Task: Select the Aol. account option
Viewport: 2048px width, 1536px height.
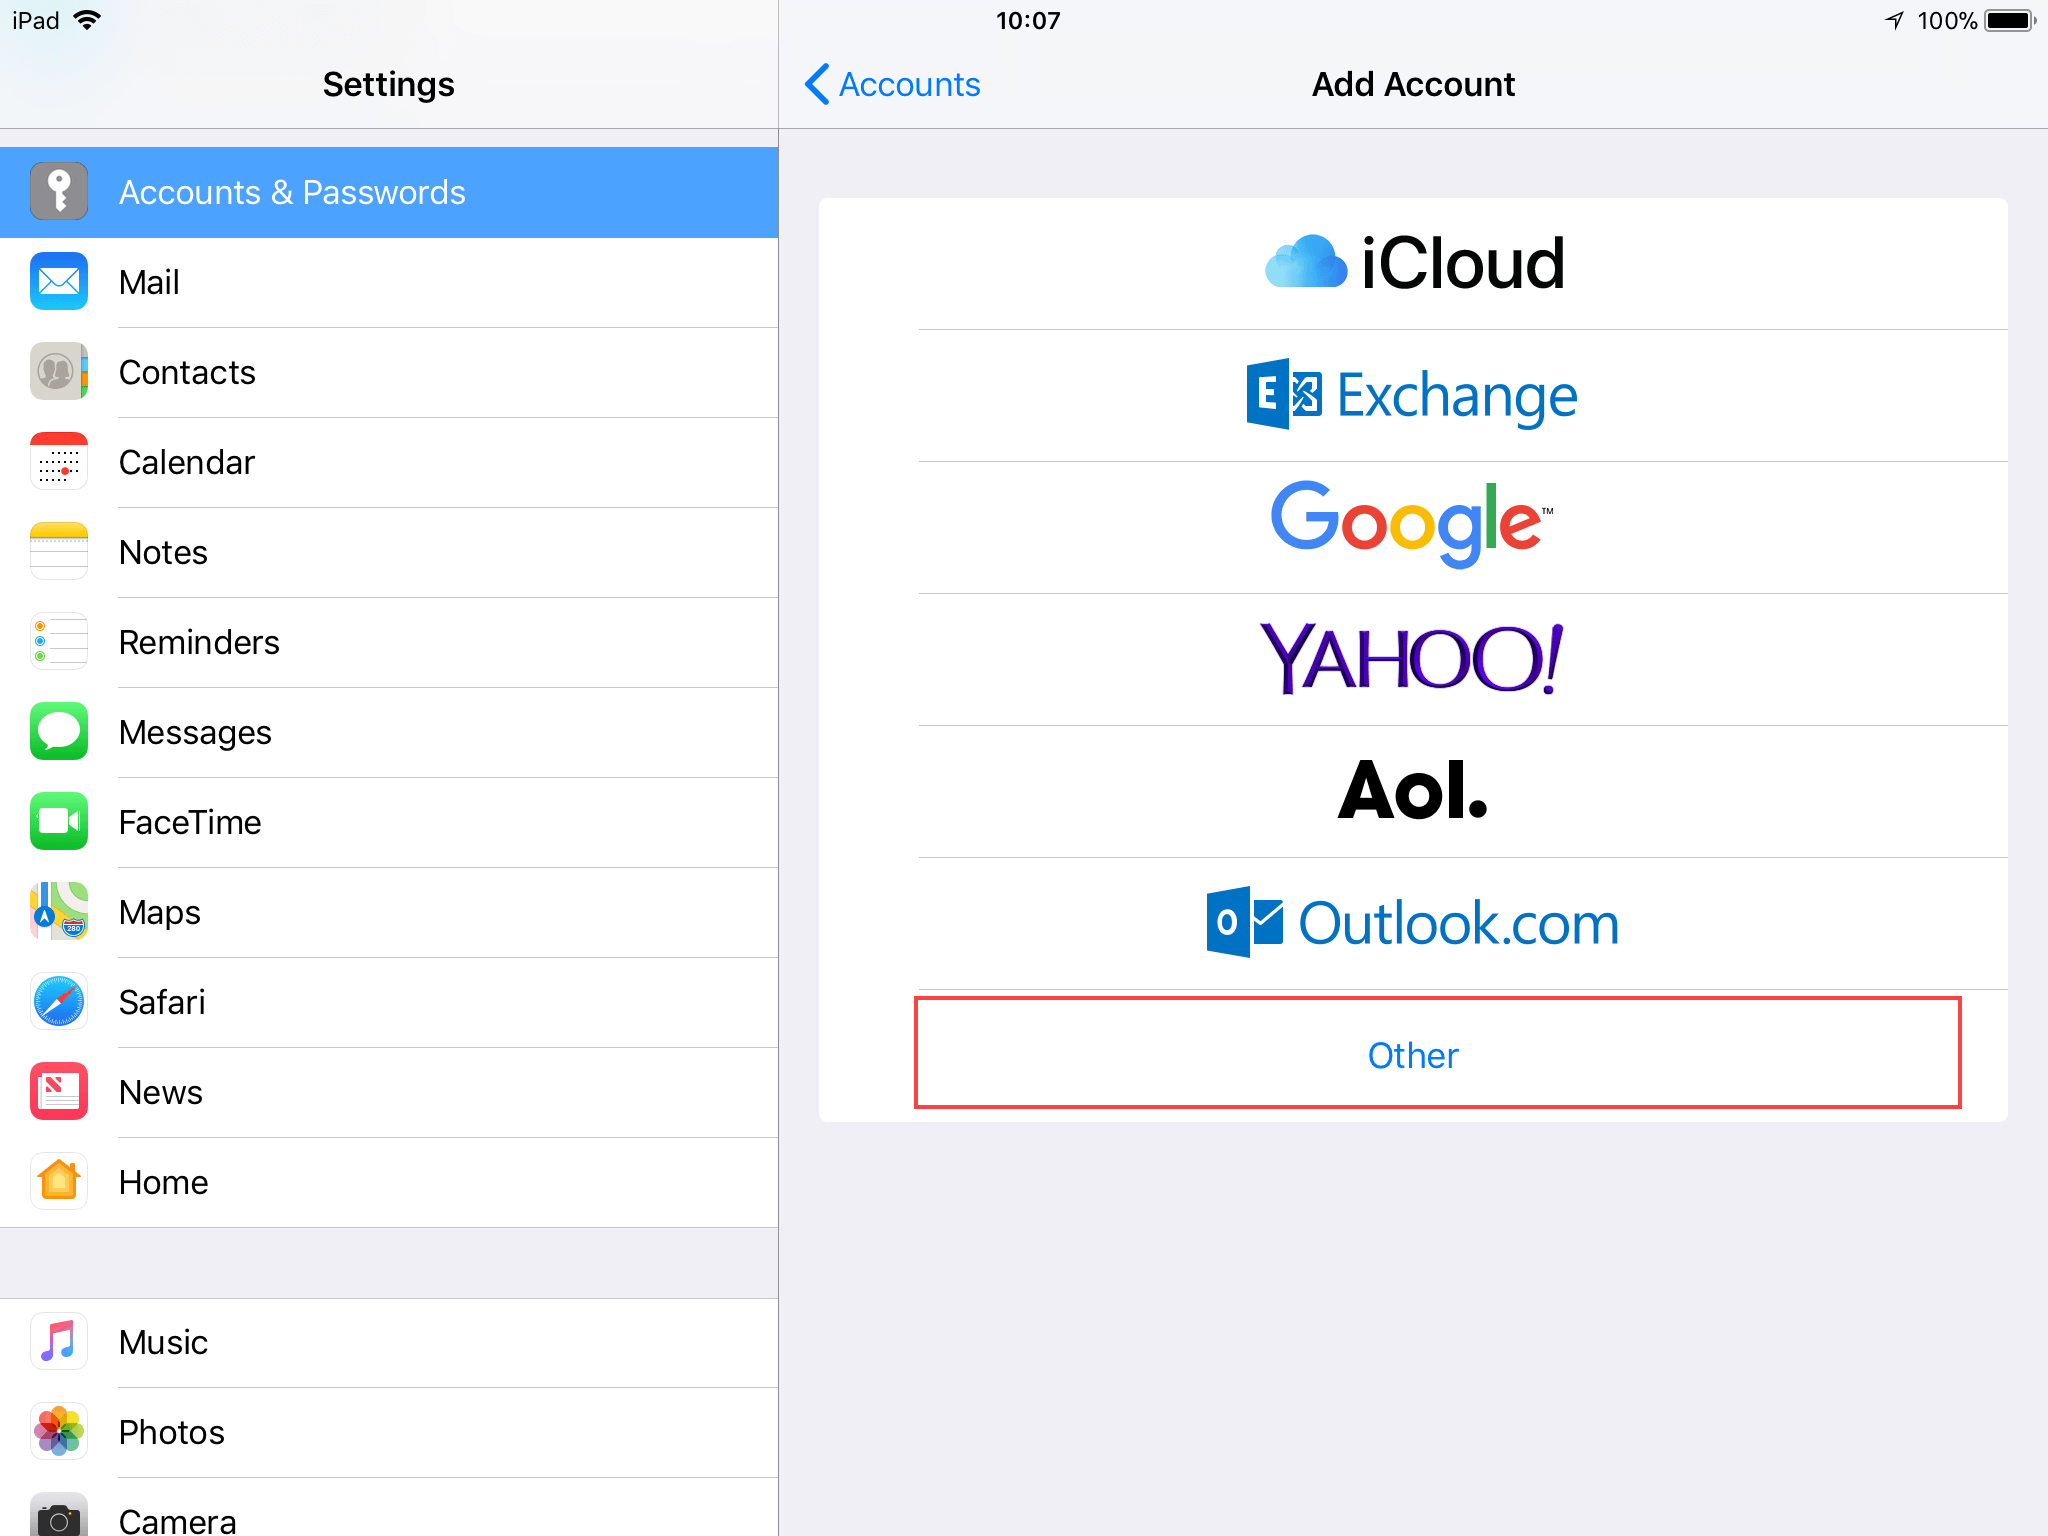Action: coord(1412,791)
